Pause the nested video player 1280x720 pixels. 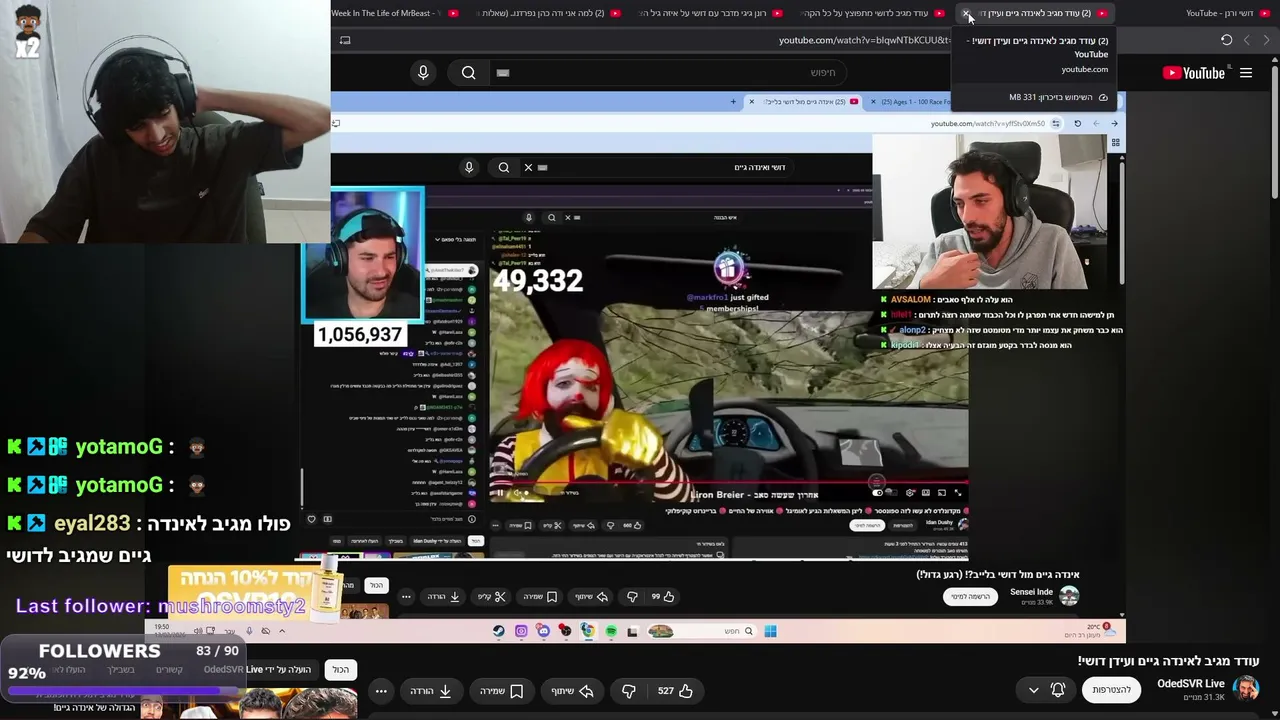point(499,493)
